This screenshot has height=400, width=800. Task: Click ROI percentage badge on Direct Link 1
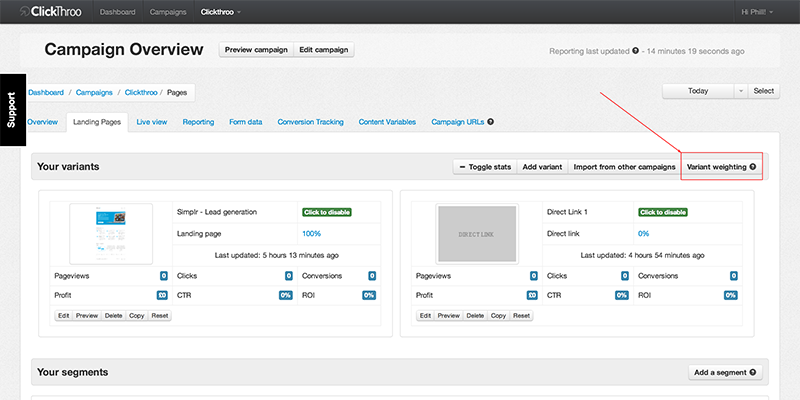[732, 295]
